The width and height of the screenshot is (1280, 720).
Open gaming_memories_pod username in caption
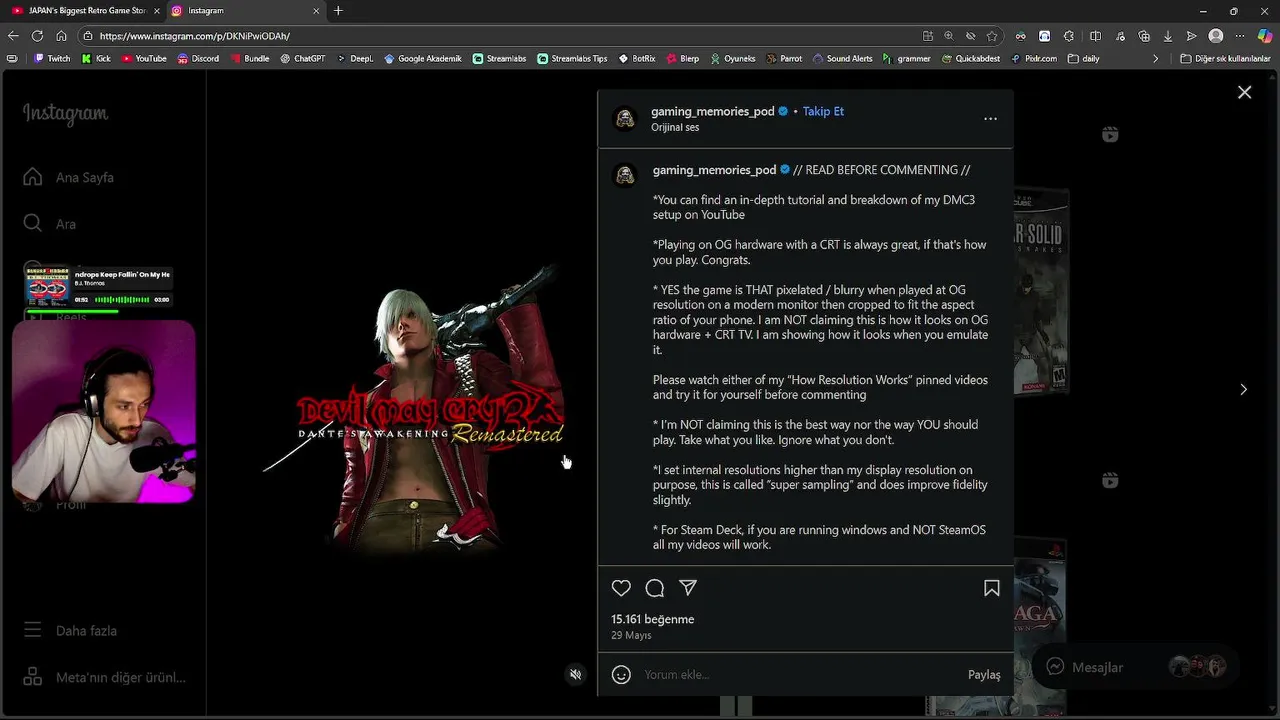(x=715, y=170)
